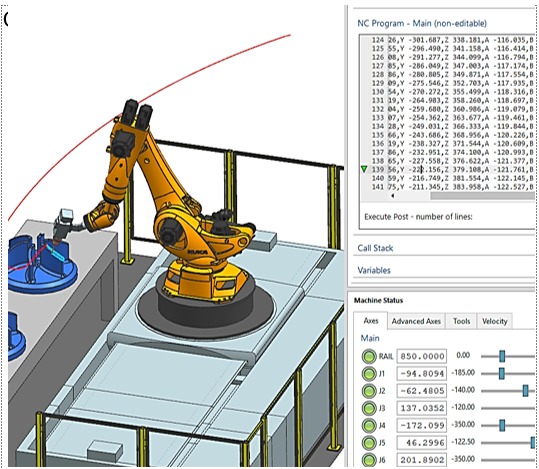This screenshot has height=469, width=539.
Task: Select NC program line 140
Action: [452, 178]
